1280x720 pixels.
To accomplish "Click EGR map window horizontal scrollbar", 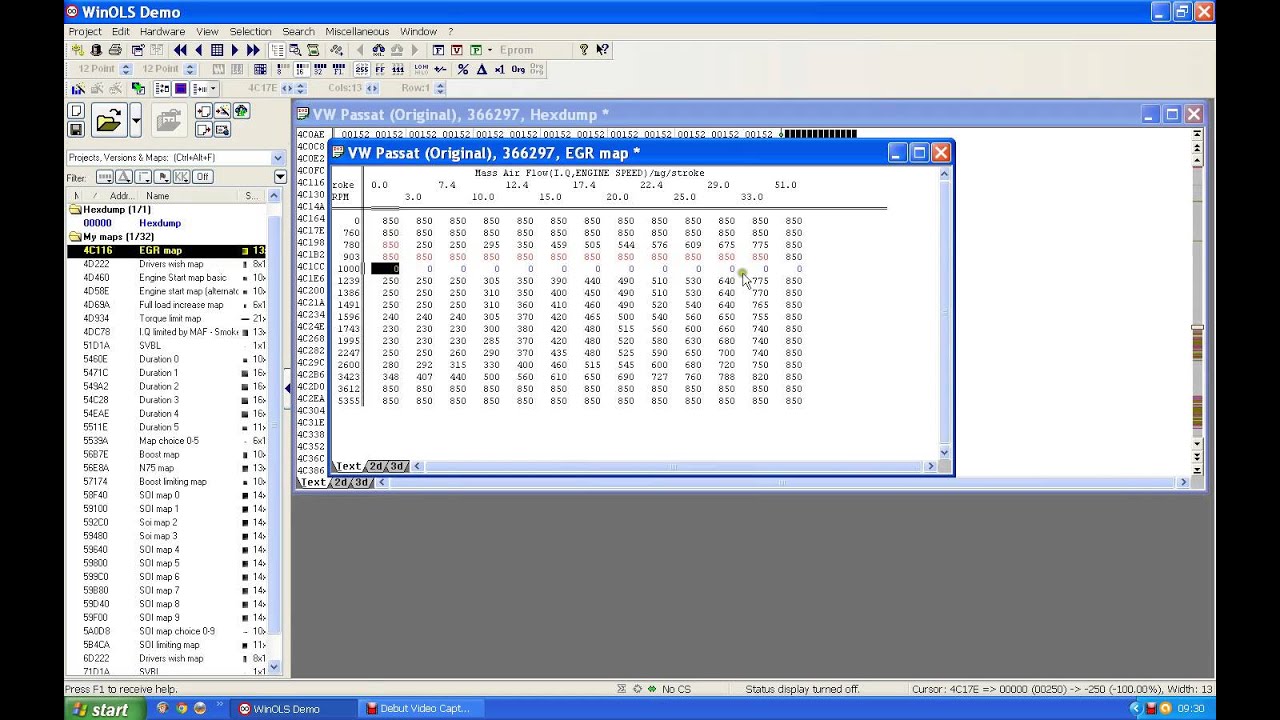I will click(673, 466).
